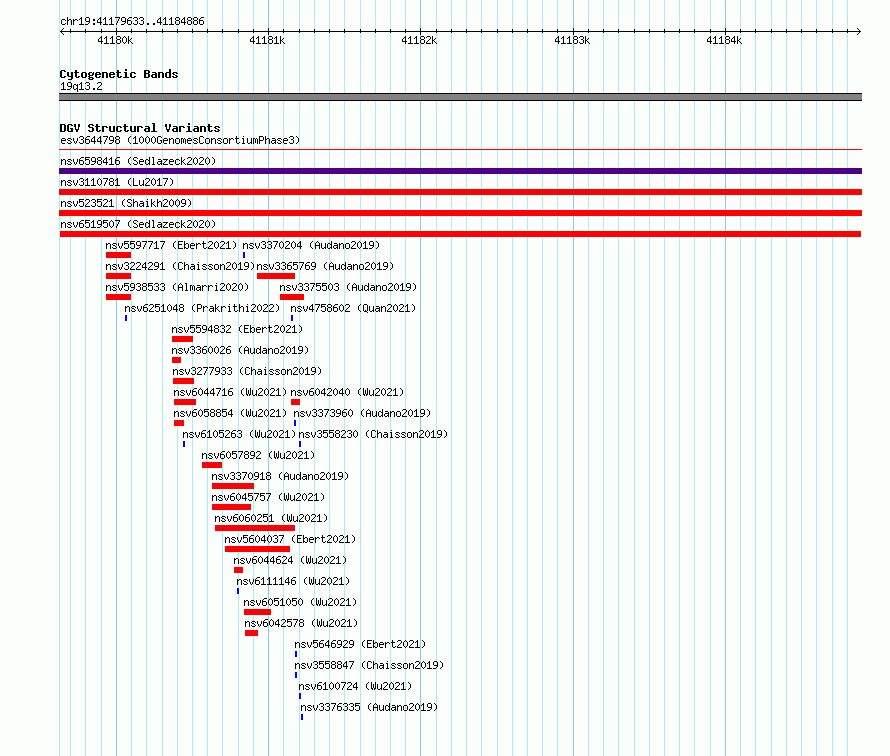
Task: Click nsv4758602 (Quan2021) label
Action: click(353, 308)
